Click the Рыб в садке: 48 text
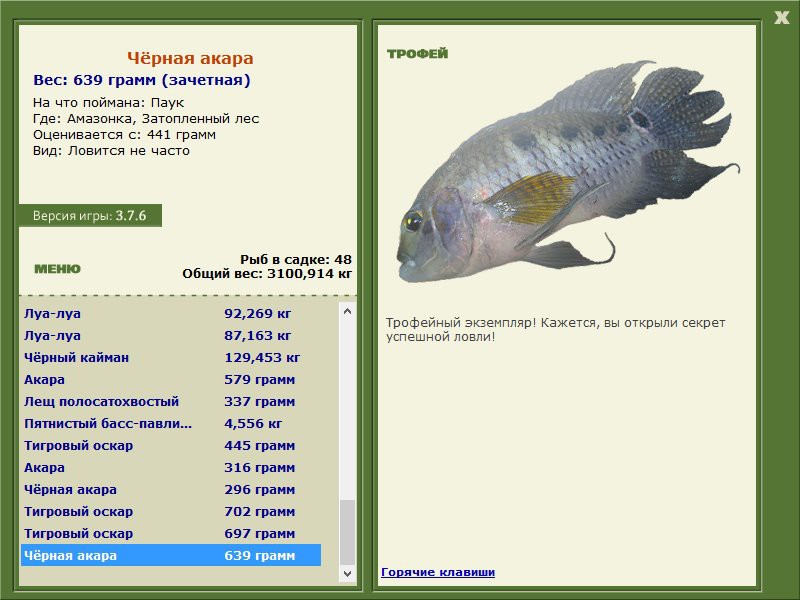The width and height of the screenshot is (800, 600). (x=296, y=259)
